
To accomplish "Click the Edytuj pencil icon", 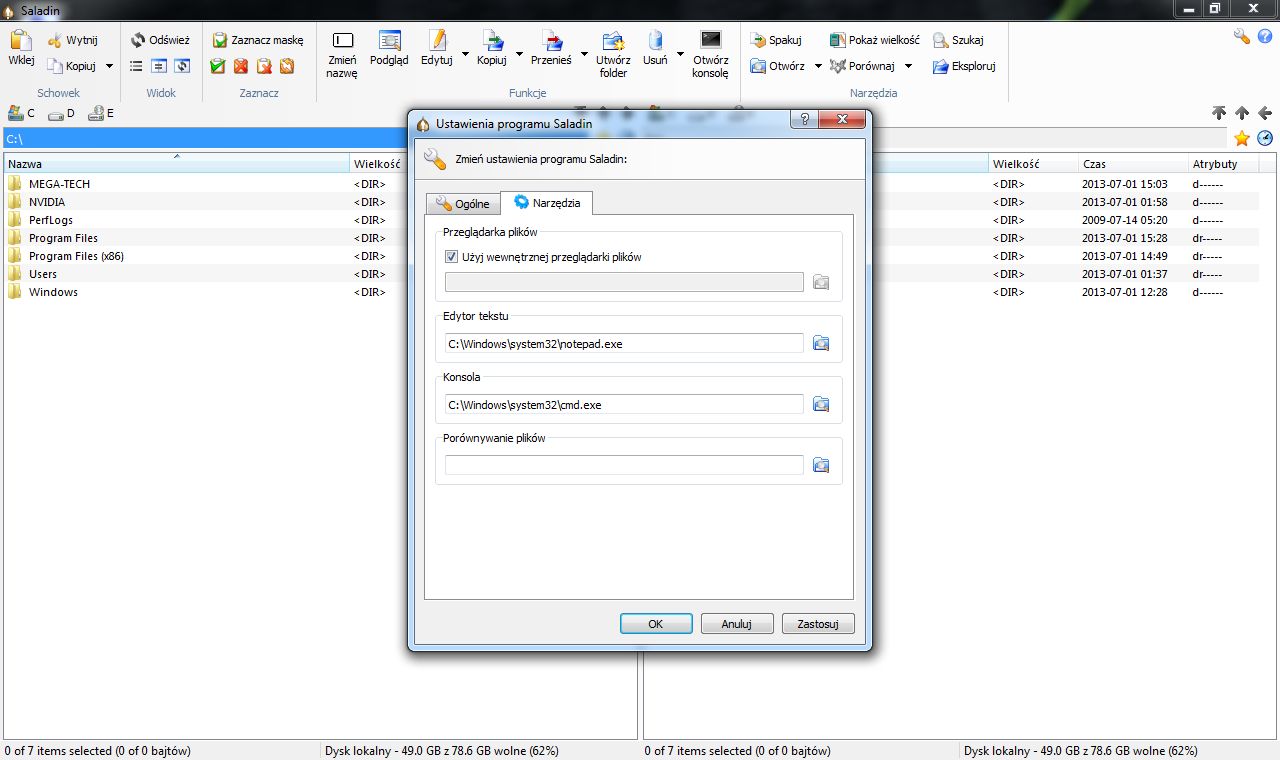I will pos(437,41).
